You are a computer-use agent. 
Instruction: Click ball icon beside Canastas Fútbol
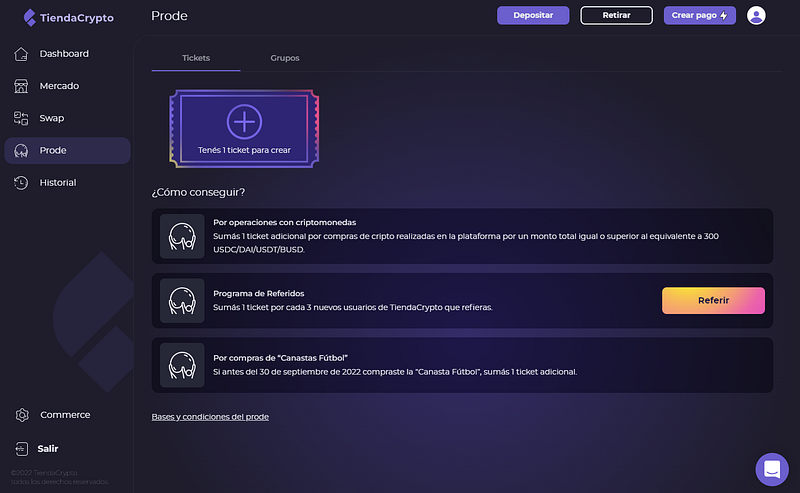pos(182,365)
